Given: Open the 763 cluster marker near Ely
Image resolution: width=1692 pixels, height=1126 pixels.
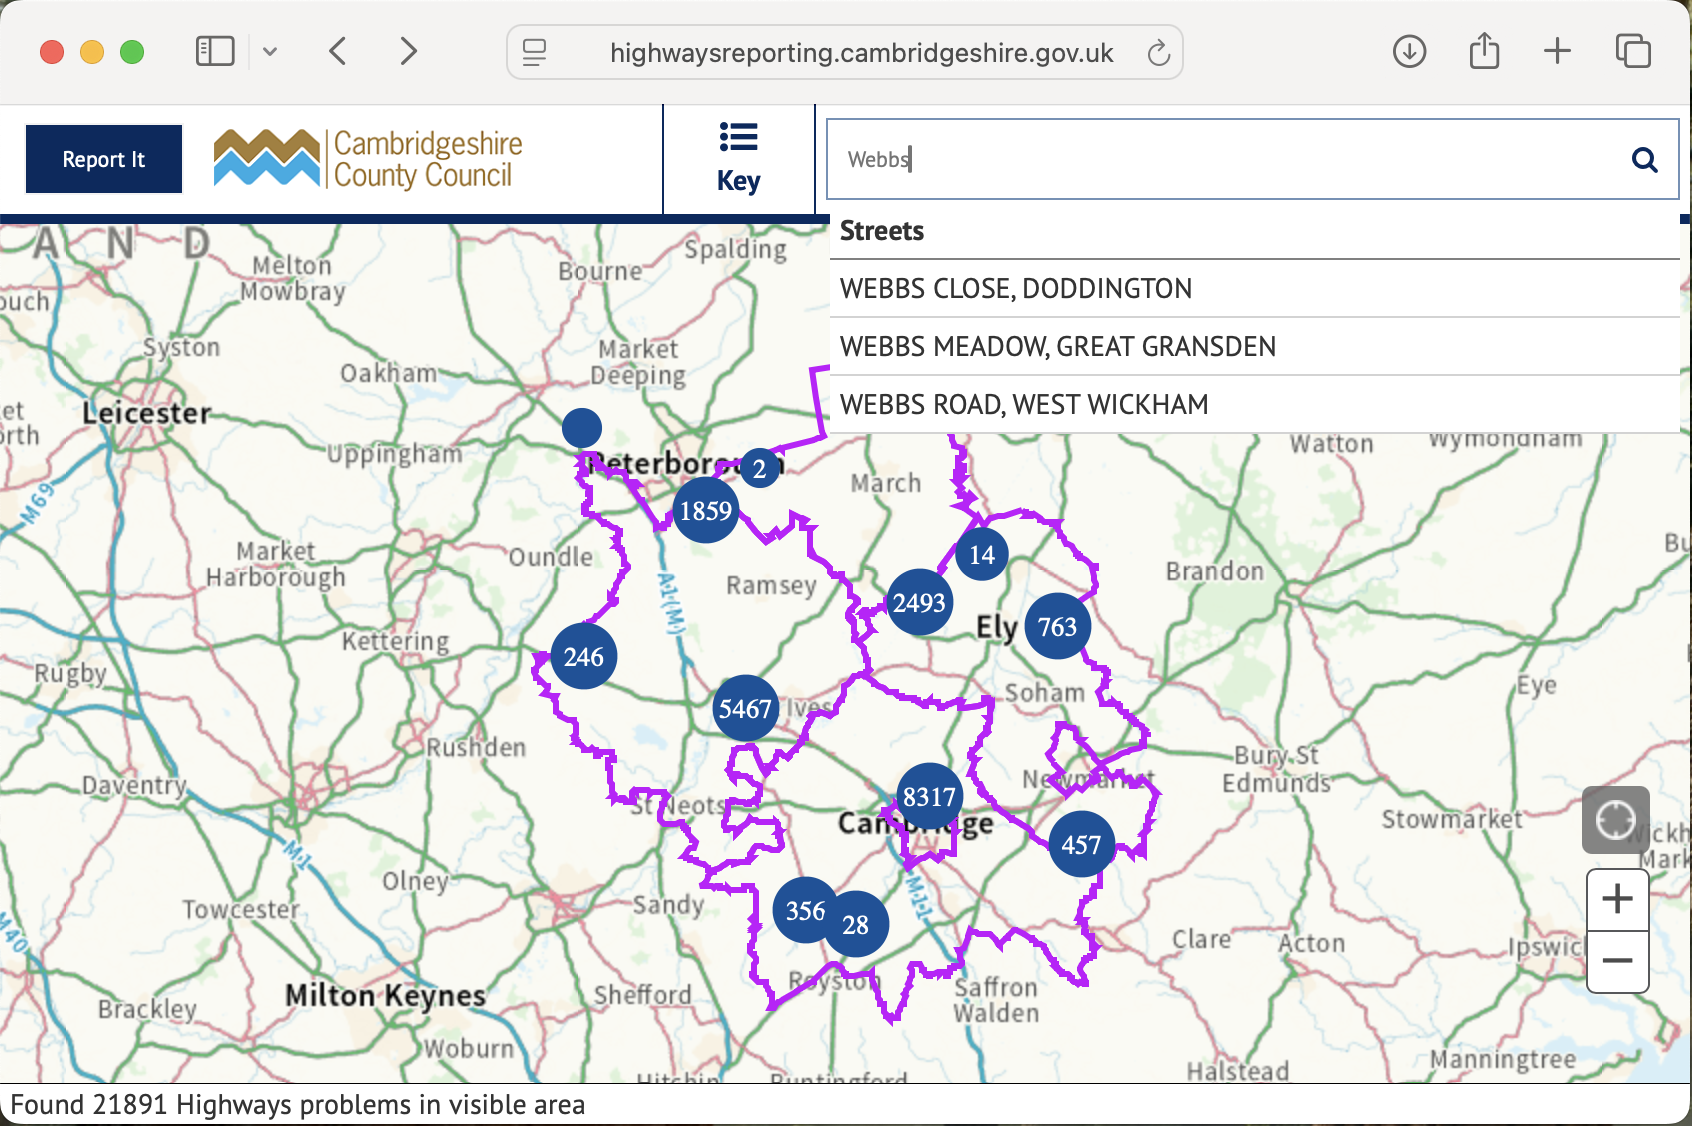Looking at the screenshot, I should pyautogui.click(x=1057, y=627).
